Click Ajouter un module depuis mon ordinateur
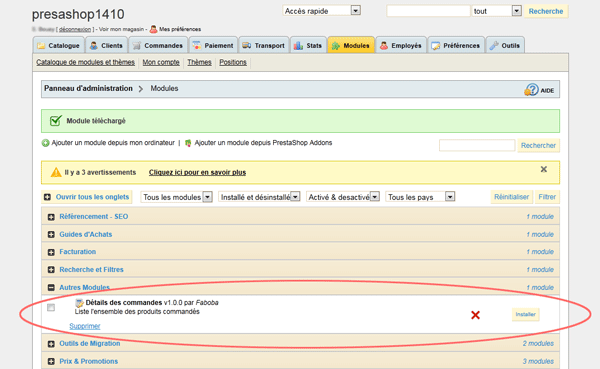 pos(113,143)
